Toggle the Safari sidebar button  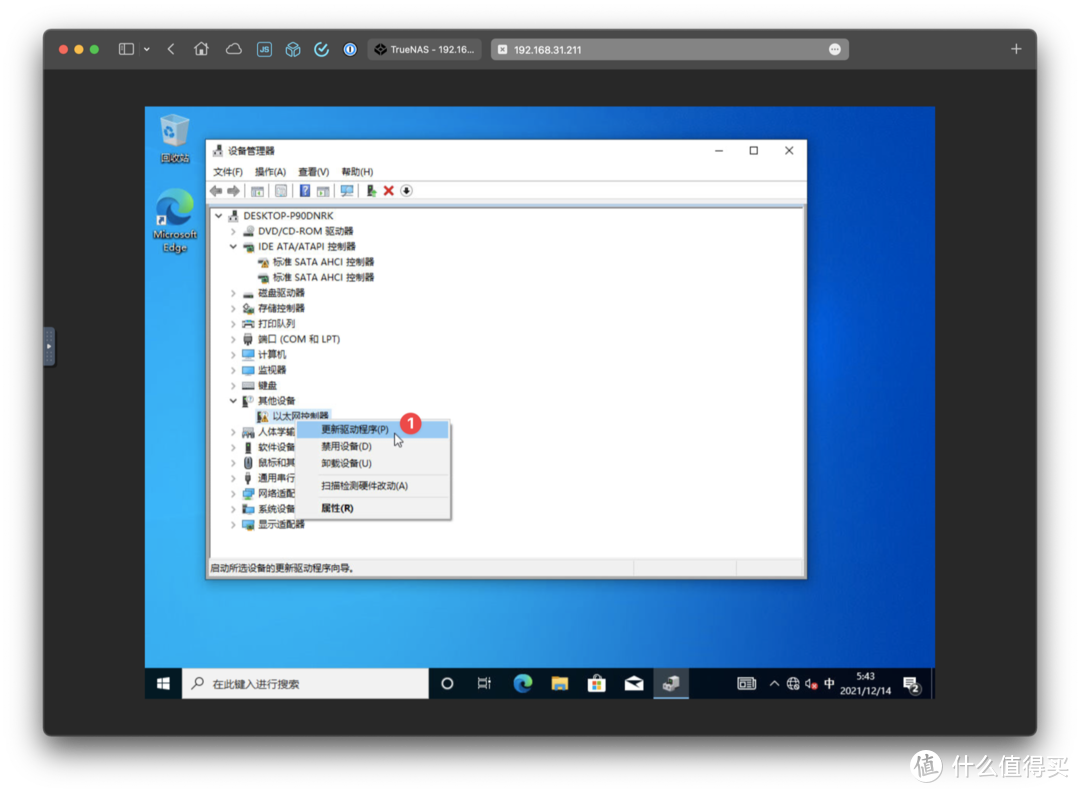point(126,49)
